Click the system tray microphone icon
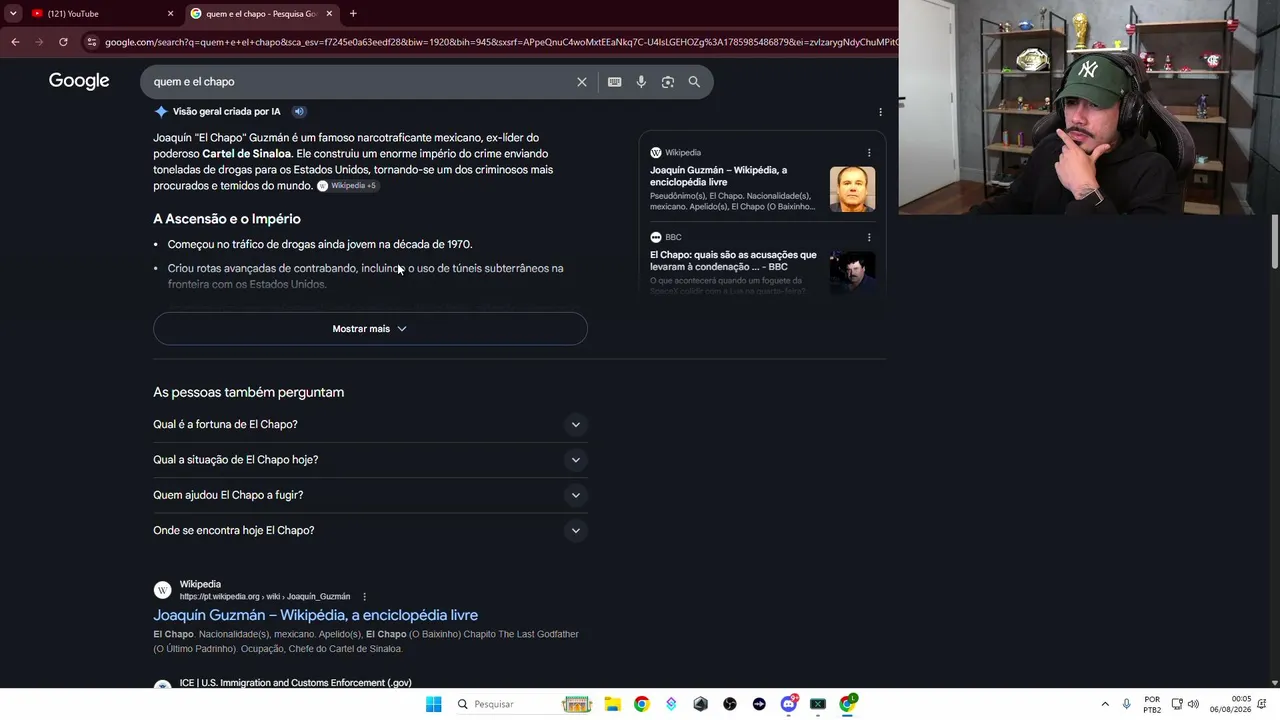Viewport: 1280px width, 720px height. (x=1127, y=704)
